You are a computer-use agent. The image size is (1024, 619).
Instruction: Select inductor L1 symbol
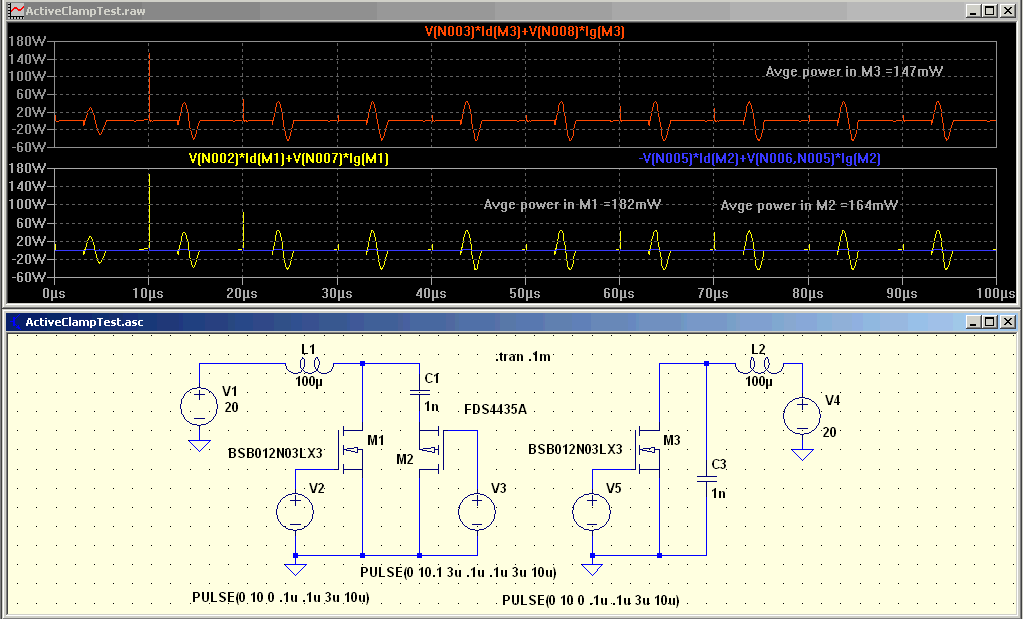pyautogui.click(x=310, y=365)
